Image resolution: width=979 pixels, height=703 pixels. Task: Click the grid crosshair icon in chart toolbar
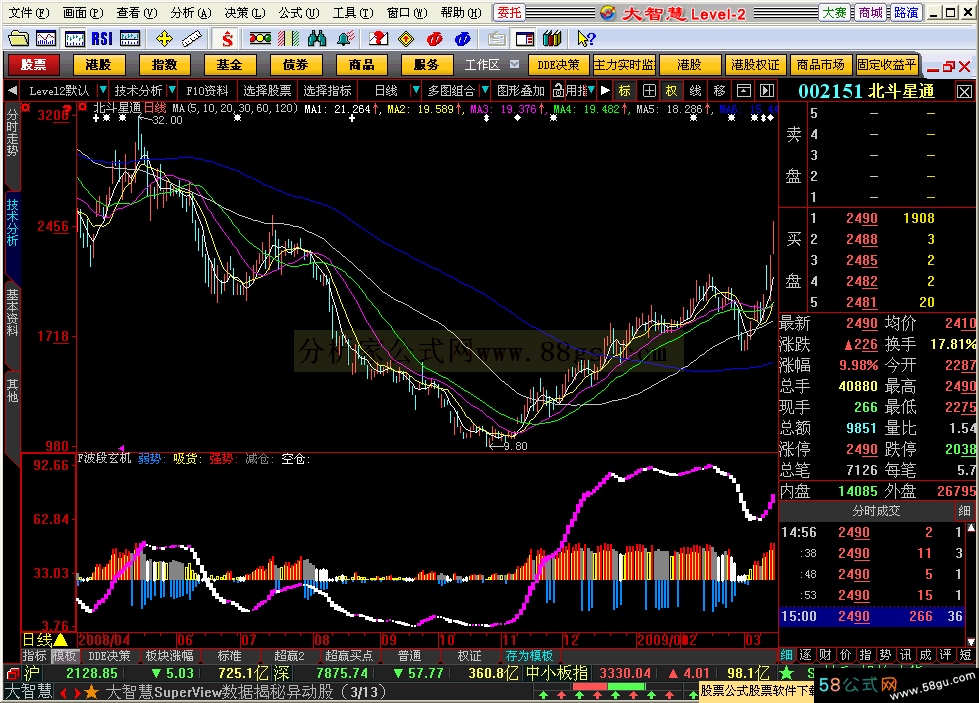click(649, 91)
